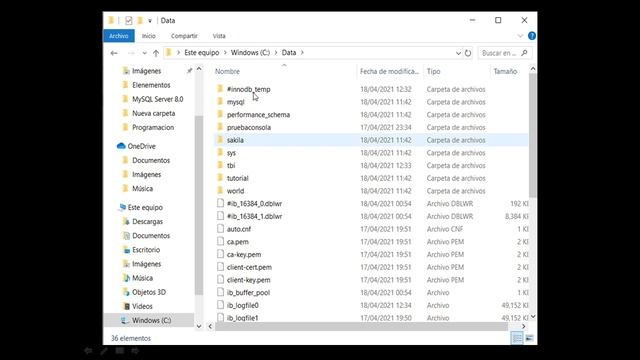Click the OneDrive cloud icon
The width and height of the screenshot is (640, 360).
click(x=121, y=146)
